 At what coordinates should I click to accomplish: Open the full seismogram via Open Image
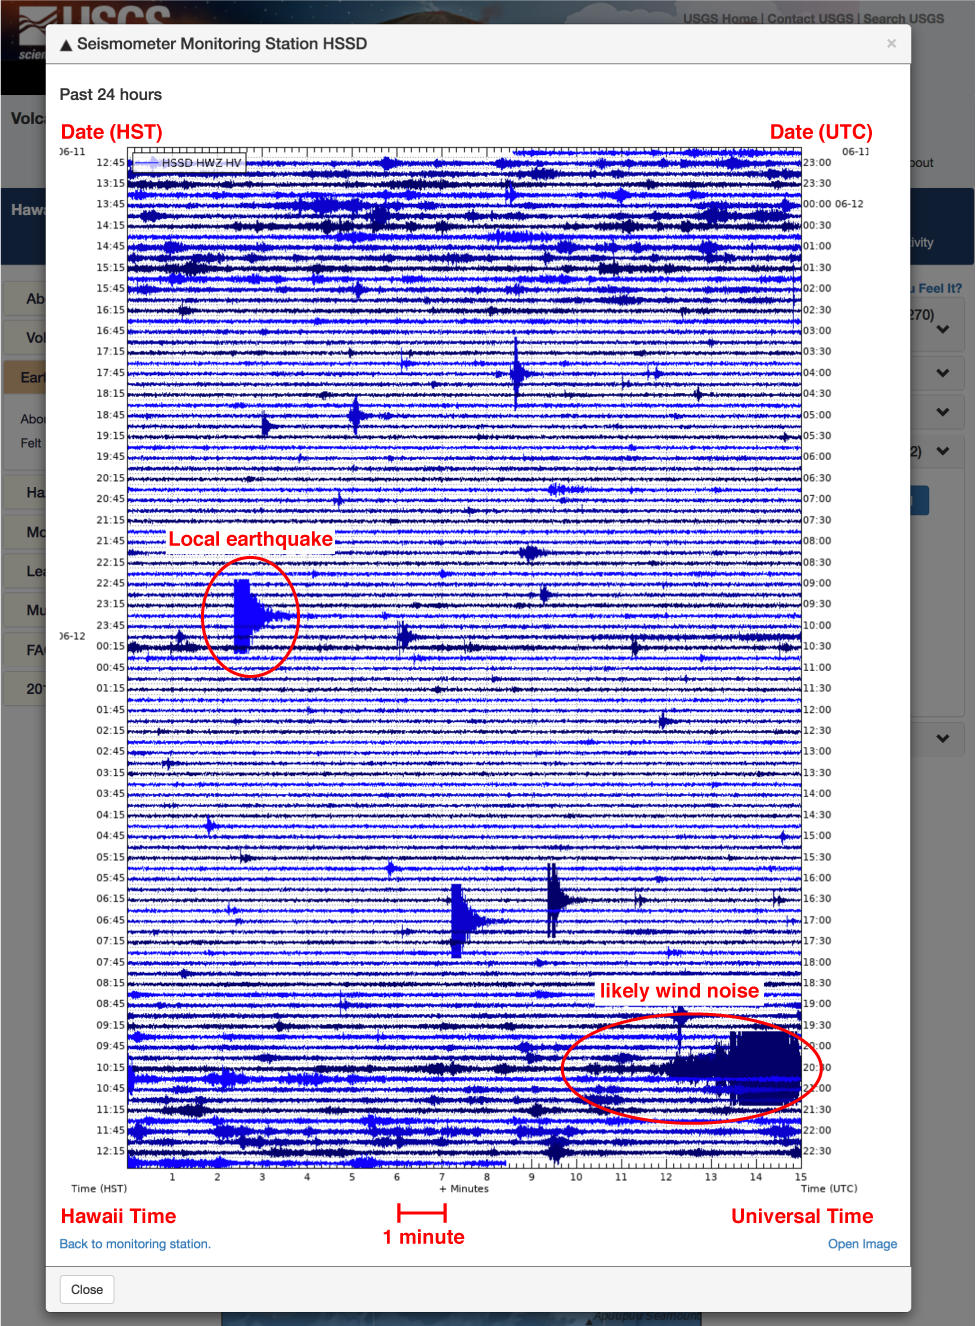tap(862, 1243)
